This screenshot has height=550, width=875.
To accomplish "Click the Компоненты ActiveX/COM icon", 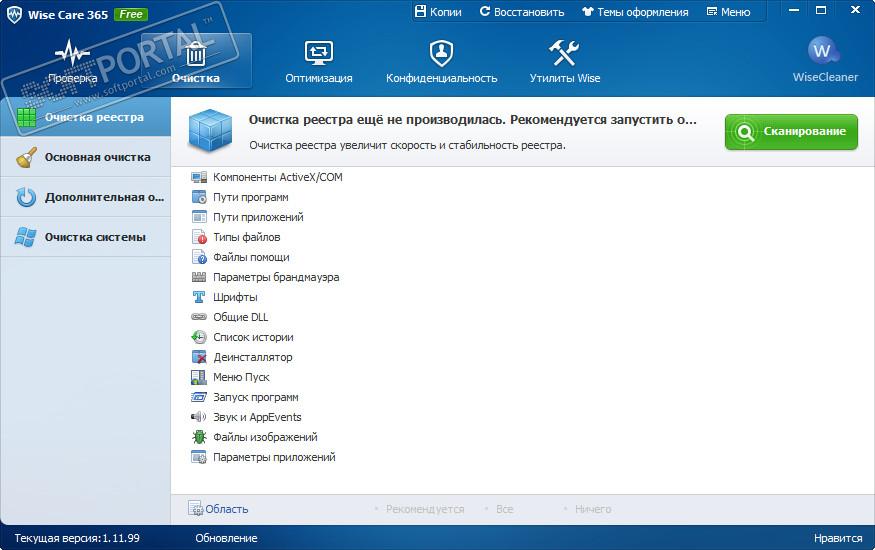I will coord(199,177).
